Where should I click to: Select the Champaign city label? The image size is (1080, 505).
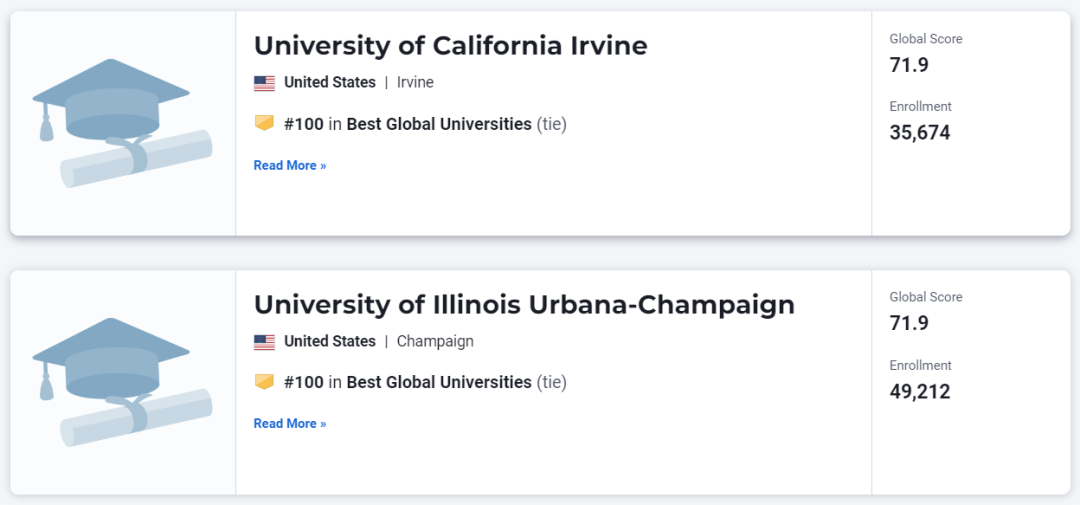[x=435, y=342]
